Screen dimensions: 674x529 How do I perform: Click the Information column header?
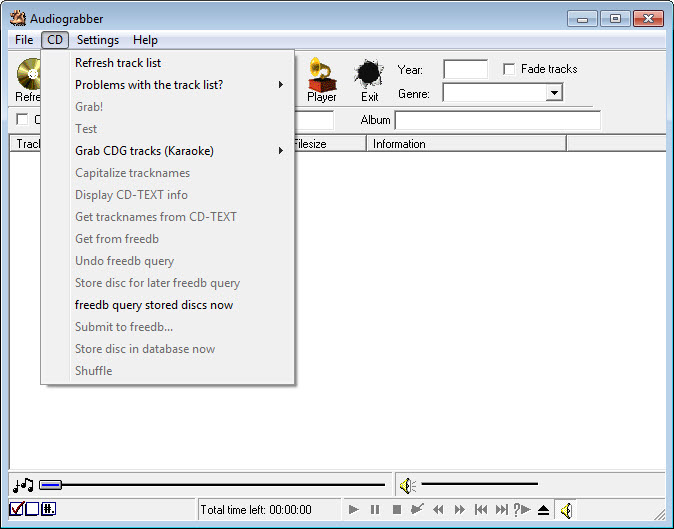(x=466, y=144)
